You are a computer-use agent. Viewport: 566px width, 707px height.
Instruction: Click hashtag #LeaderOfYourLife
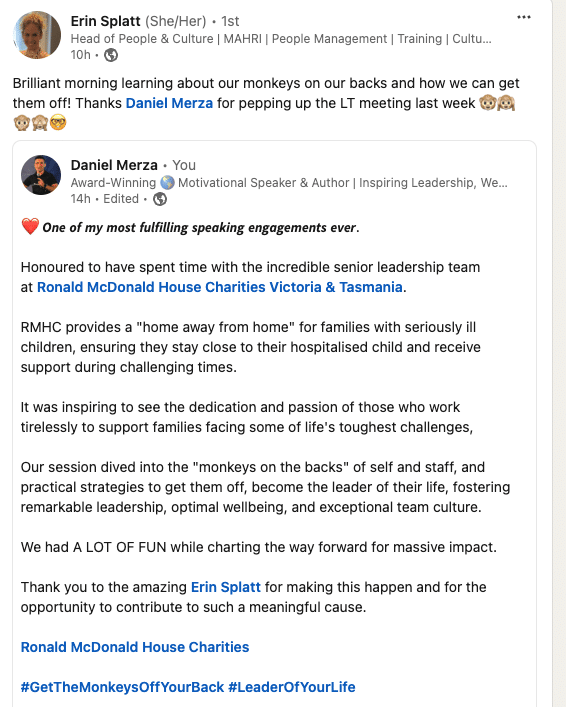click(292, 687)
